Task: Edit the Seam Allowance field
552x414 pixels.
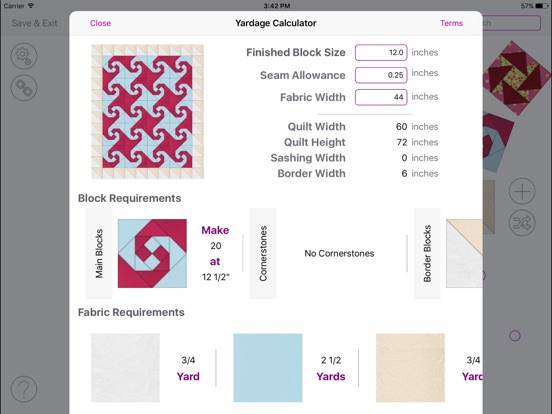Action: pyautogui.click(x=381, y=75)
